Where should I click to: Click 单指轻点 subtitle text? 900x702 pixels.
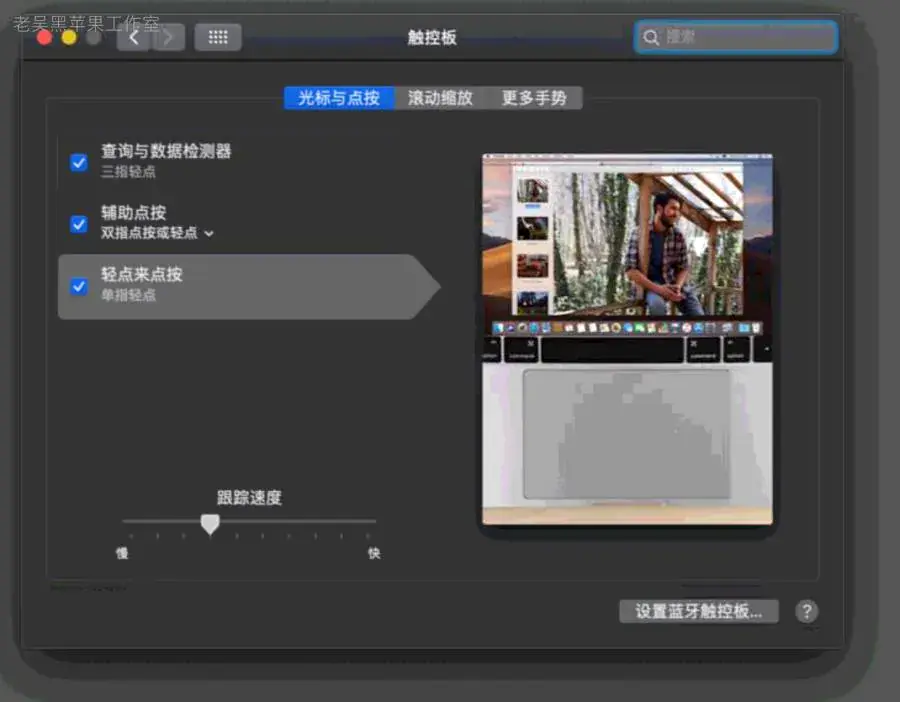(128, 295)
